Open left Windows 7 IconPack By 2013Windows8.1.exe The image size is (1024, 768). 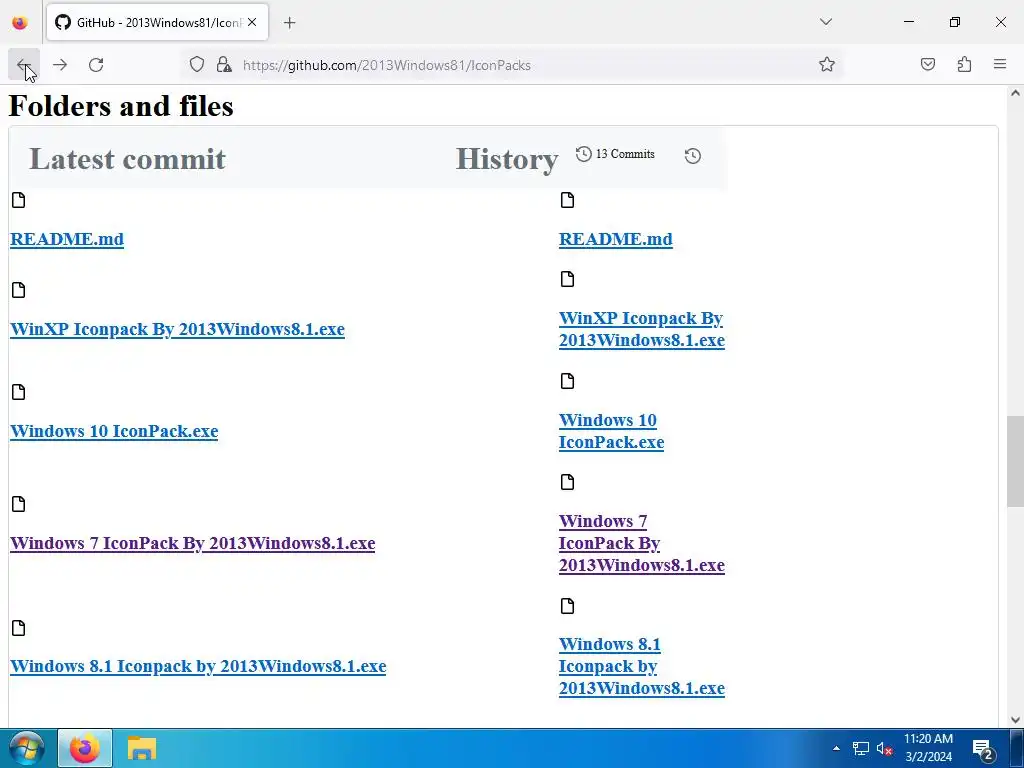coord(193,543)
